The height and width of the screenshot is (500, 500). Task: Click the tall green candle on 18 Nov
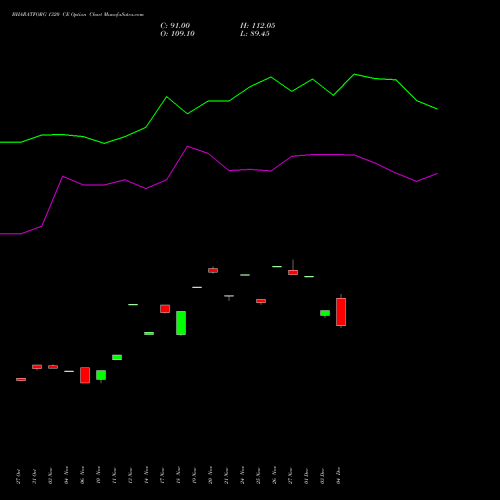click(x=181, y=323)
